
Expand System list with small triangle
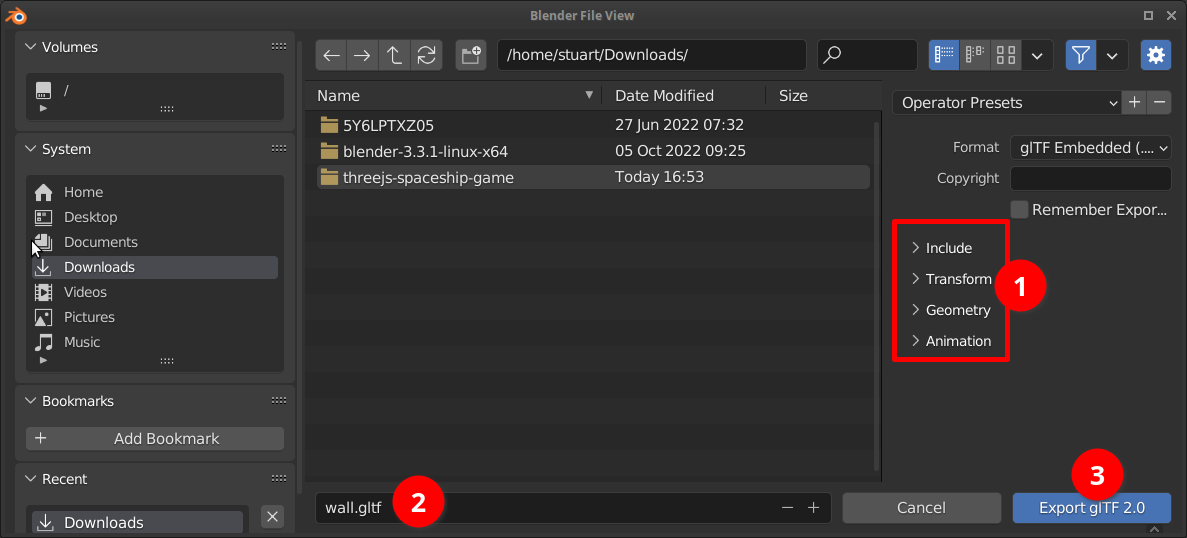(x=43, y=360)
